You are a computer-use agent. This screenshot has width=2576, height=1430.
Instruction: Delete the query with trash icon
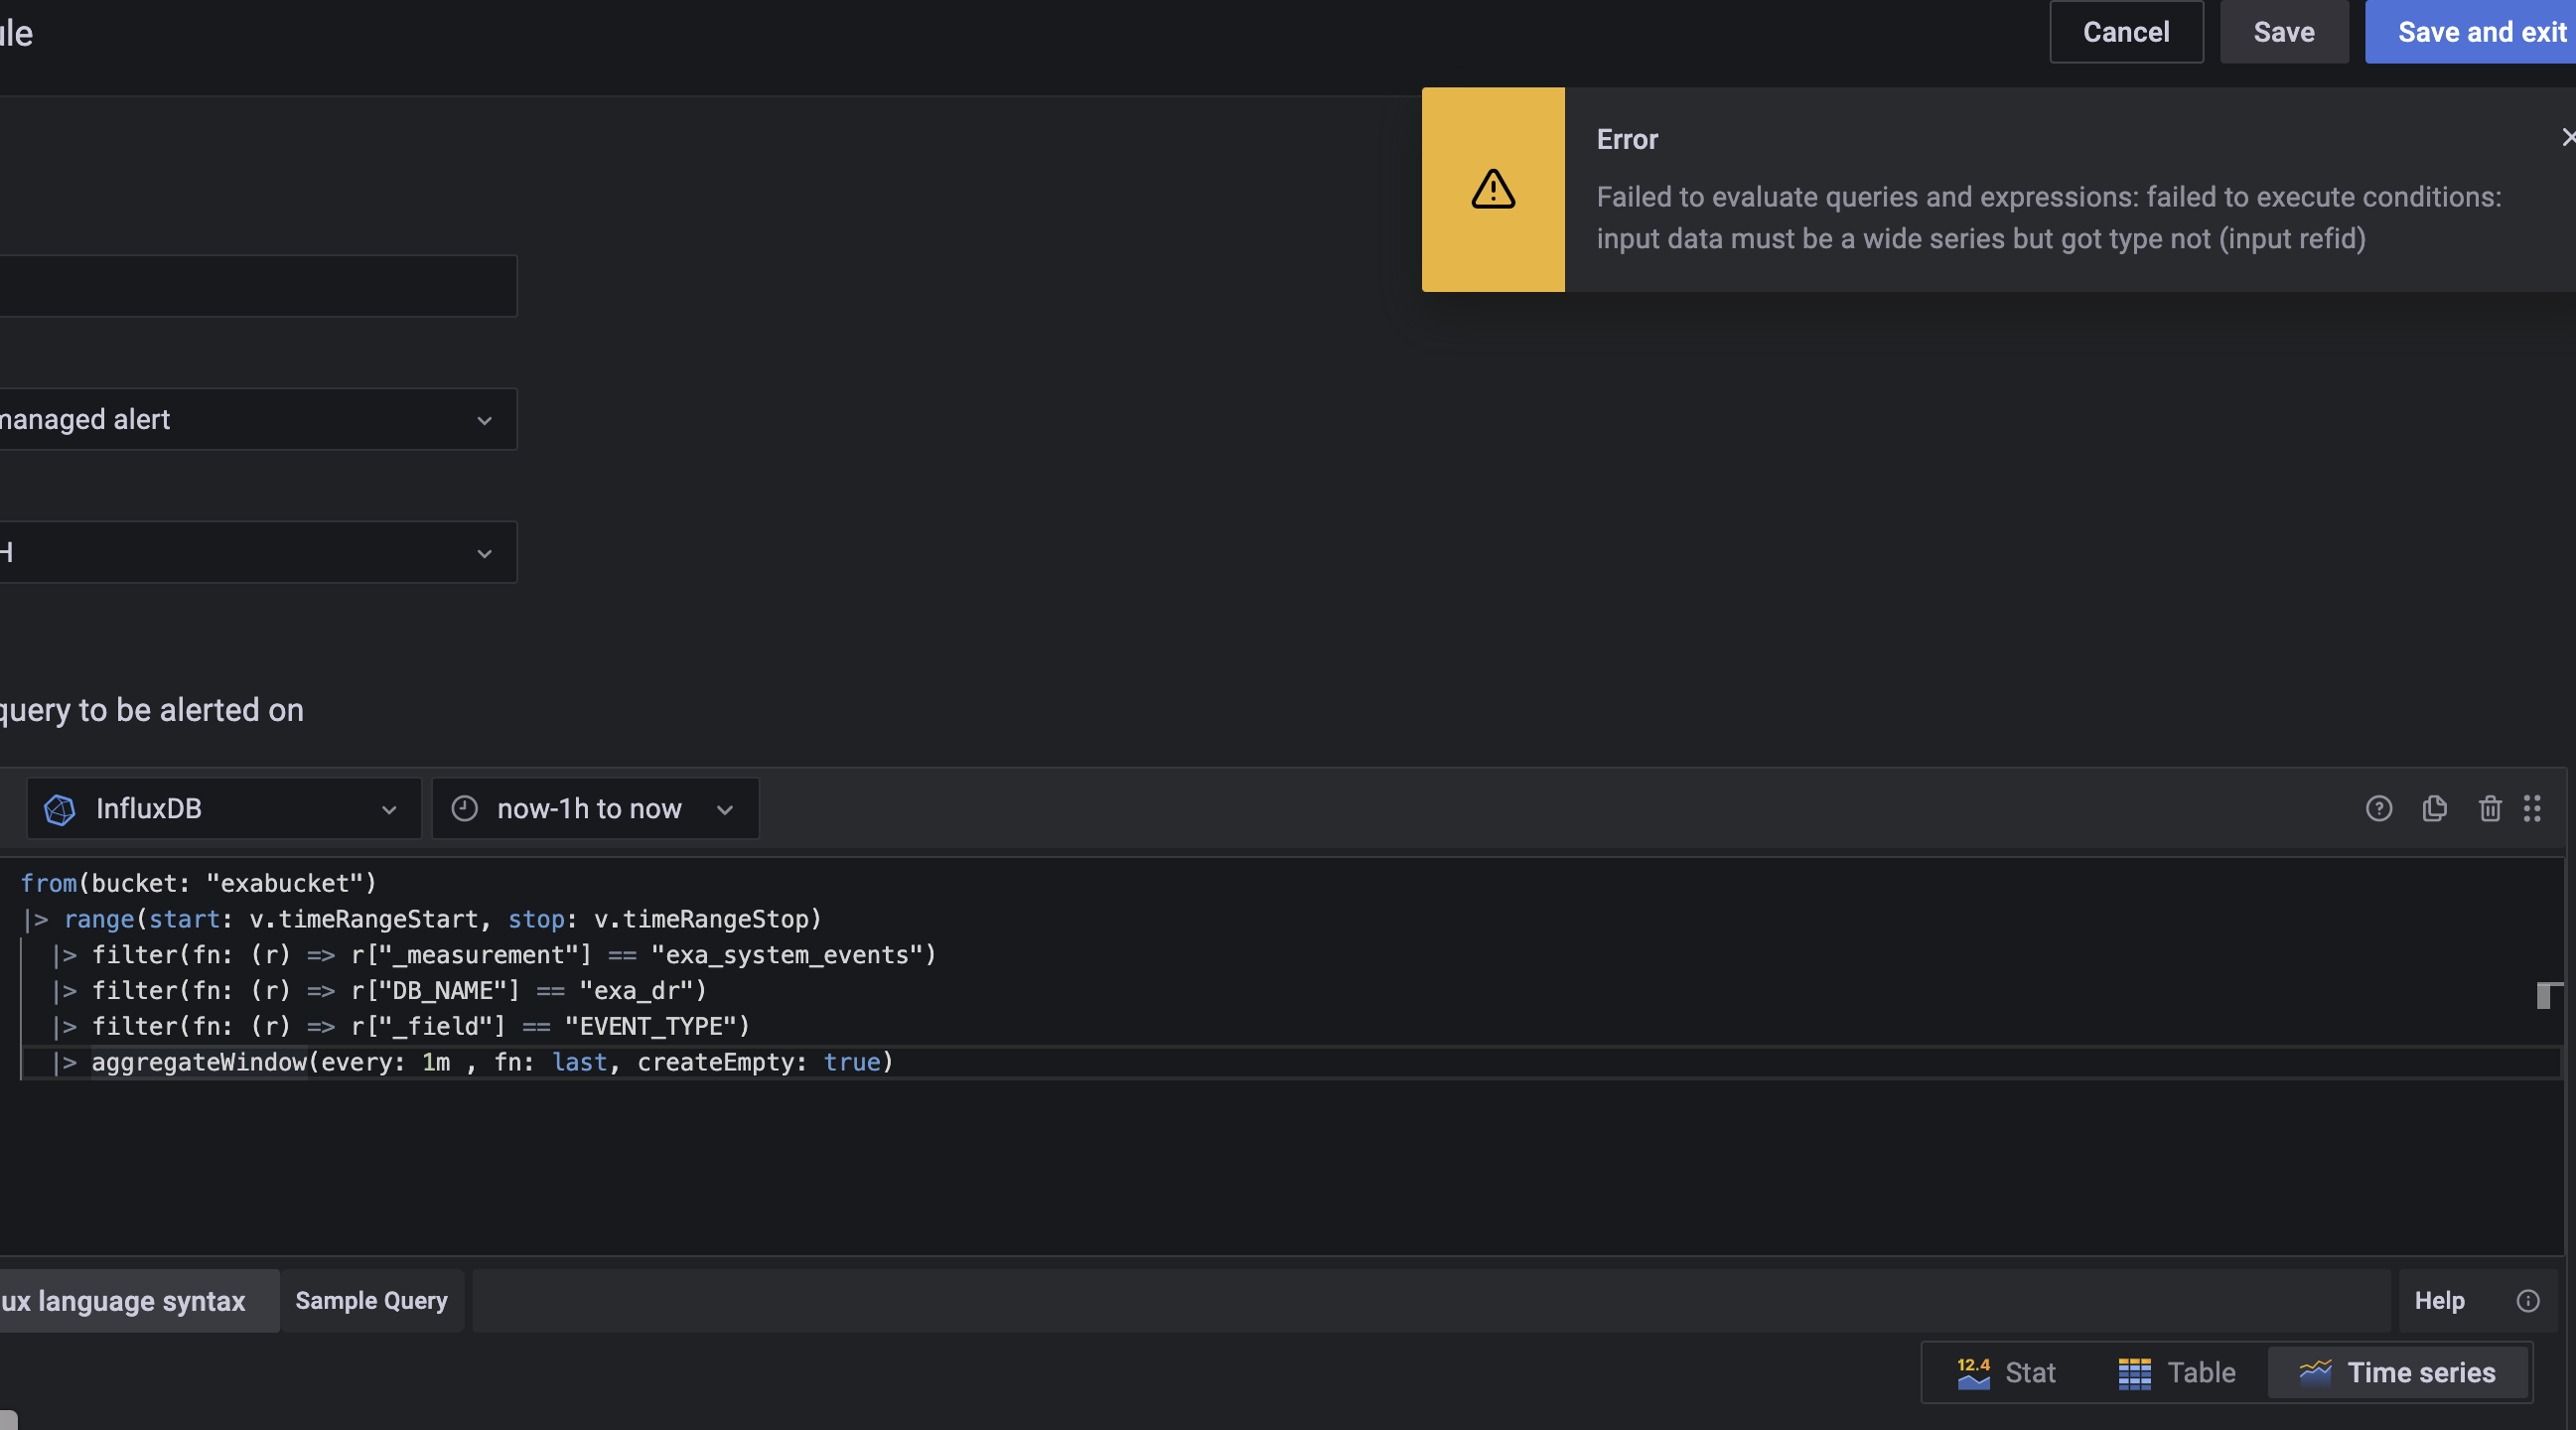click(2490, 809)
